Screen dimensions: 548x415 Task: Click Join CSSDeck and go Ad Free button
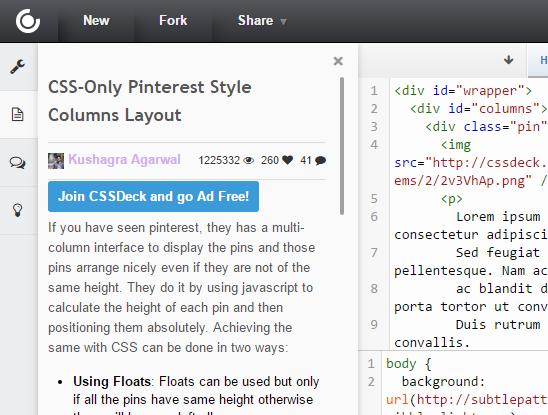[x=153, y=196]
